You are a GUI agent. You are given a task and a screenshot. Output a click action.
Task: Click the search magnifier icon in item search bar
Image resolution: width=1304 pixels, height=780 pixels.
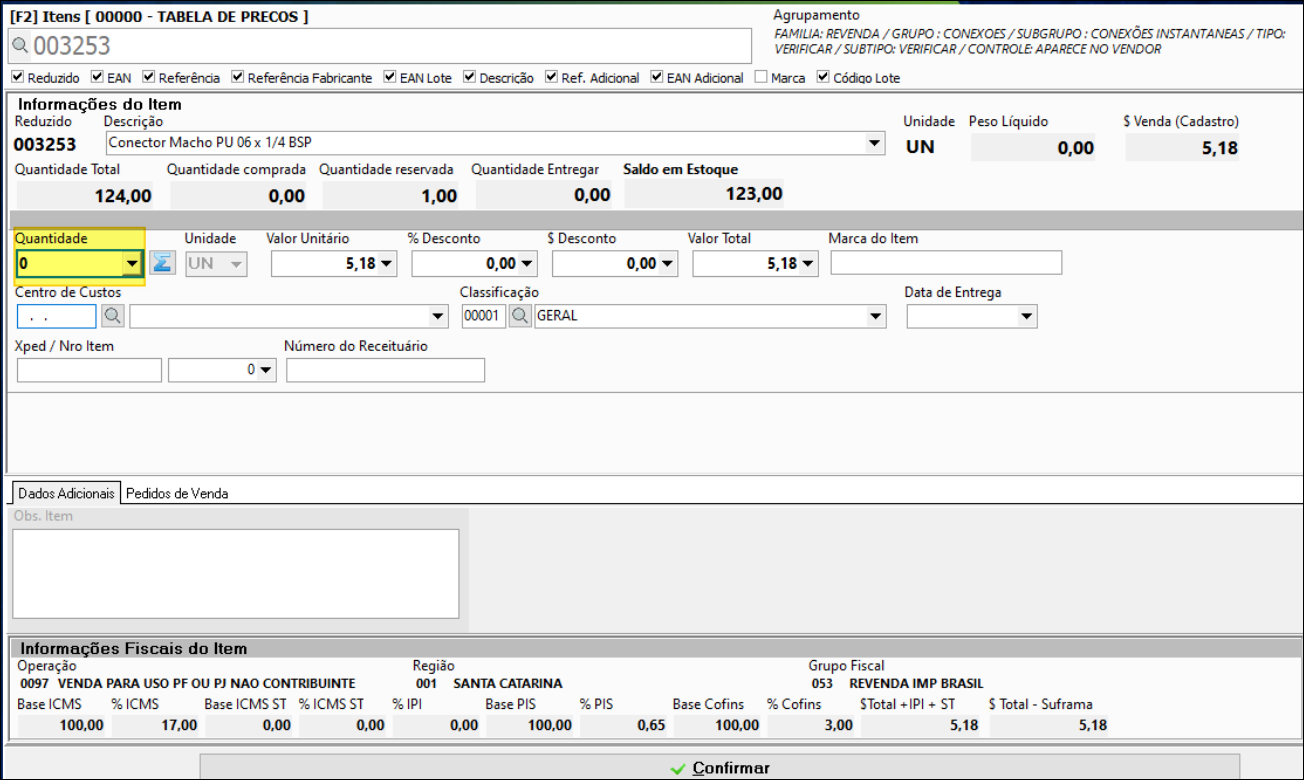pyautogui.click(x=20, y=45)
